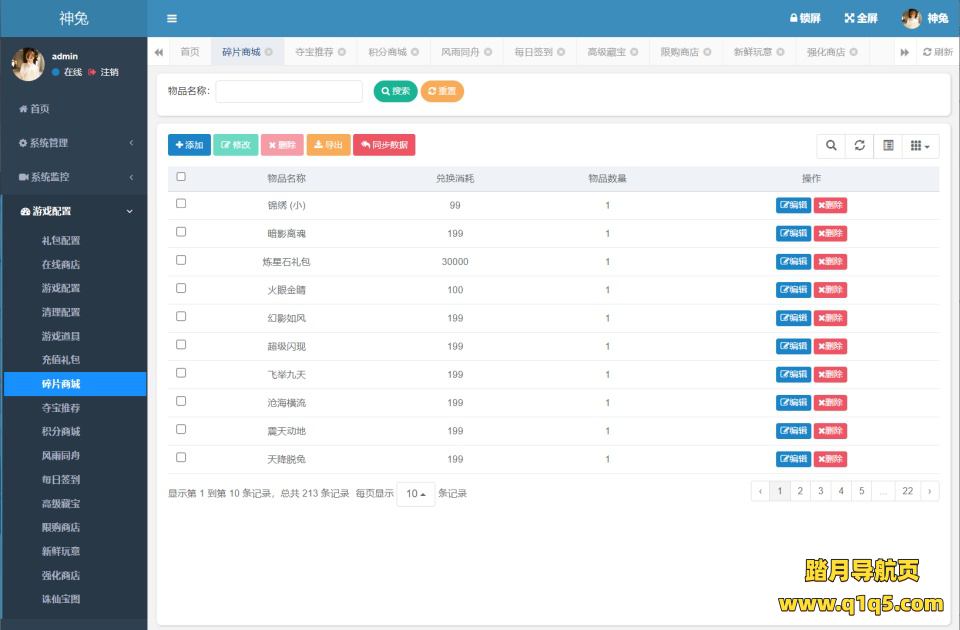The height and width of the screenshot is (630, 960).
Task: Click the 物品名称 search input field
Action: tap(289, 91)
